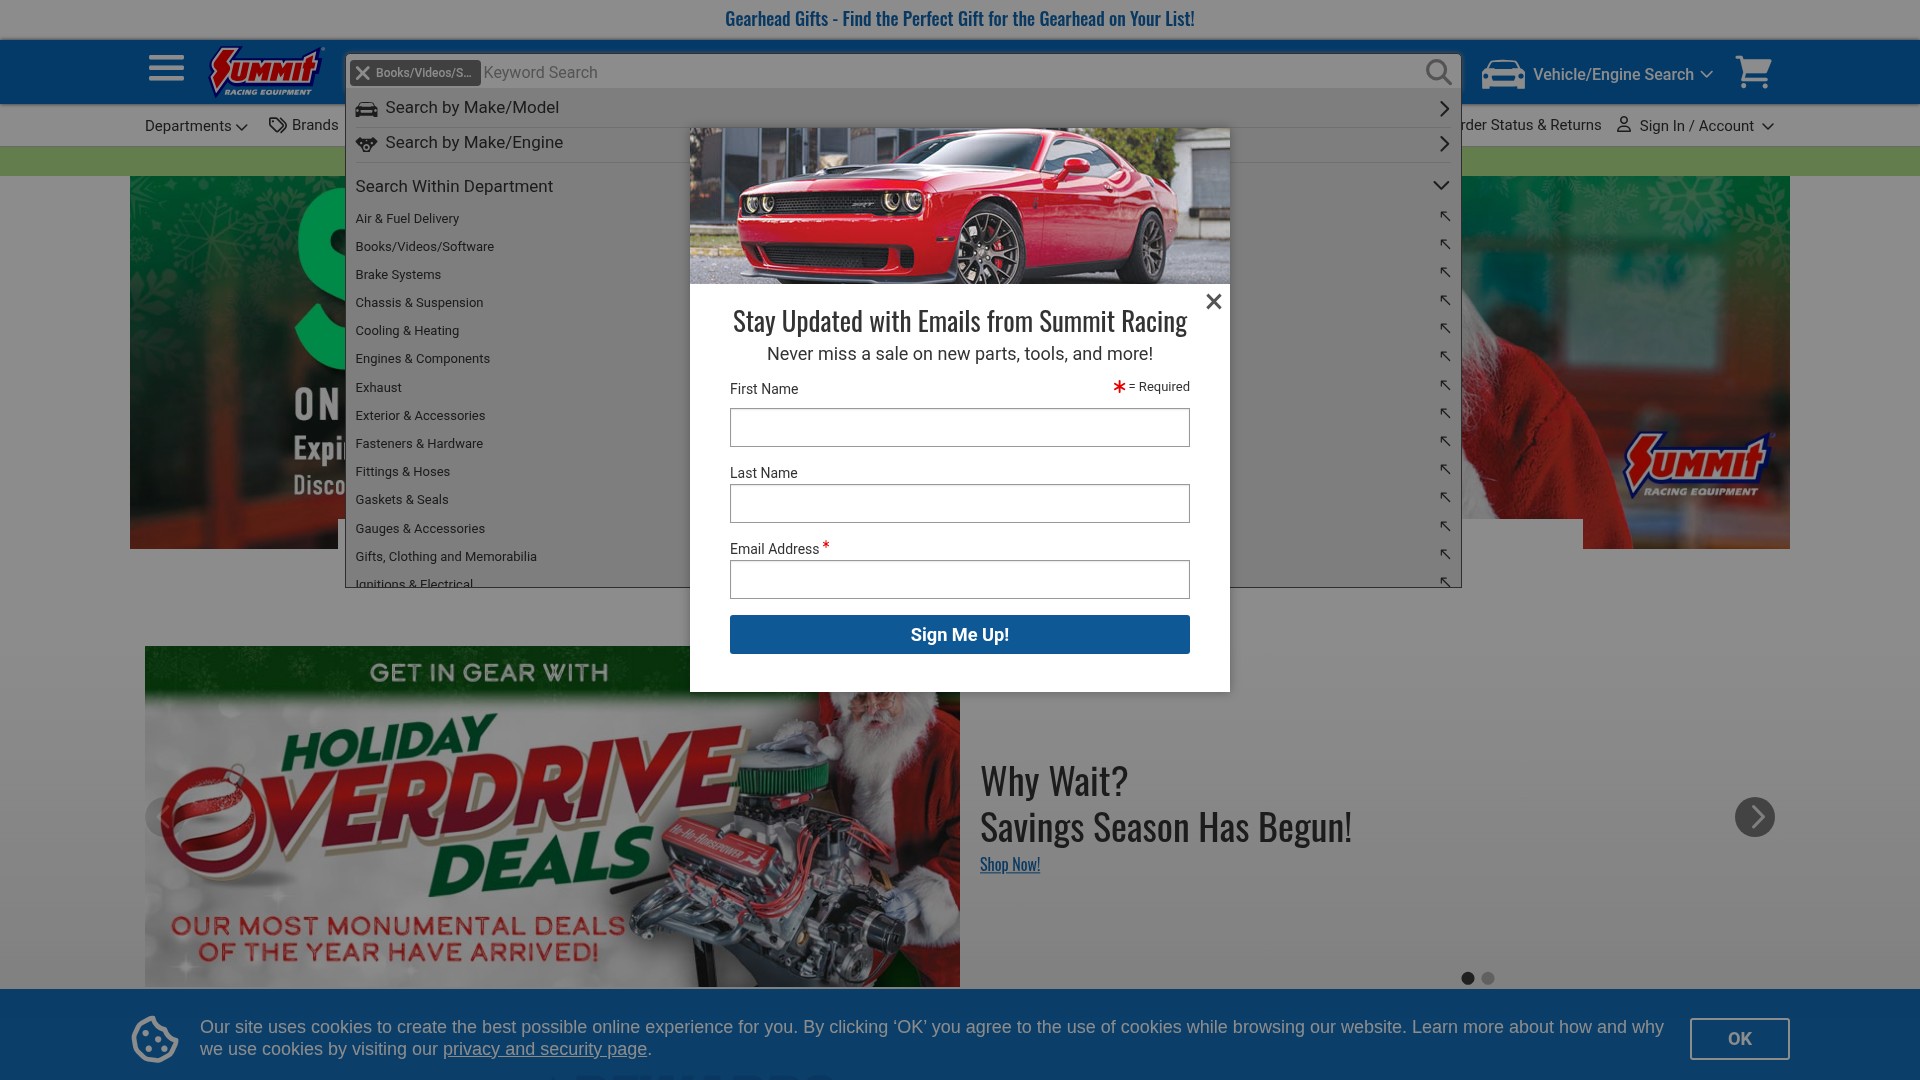The width and height of the screenshot is (1920, 1080).
Task: Open Order Status & Returns
Action: click(x=1531, y=125)
